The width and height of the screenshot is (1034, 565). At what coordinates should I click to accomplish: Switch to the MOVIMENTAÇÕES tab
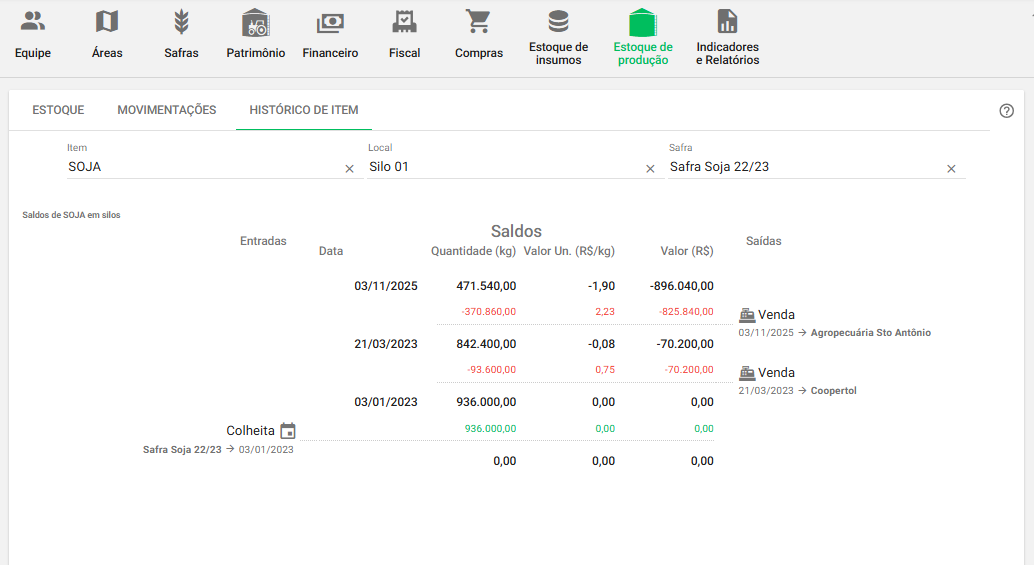point(167,110)
